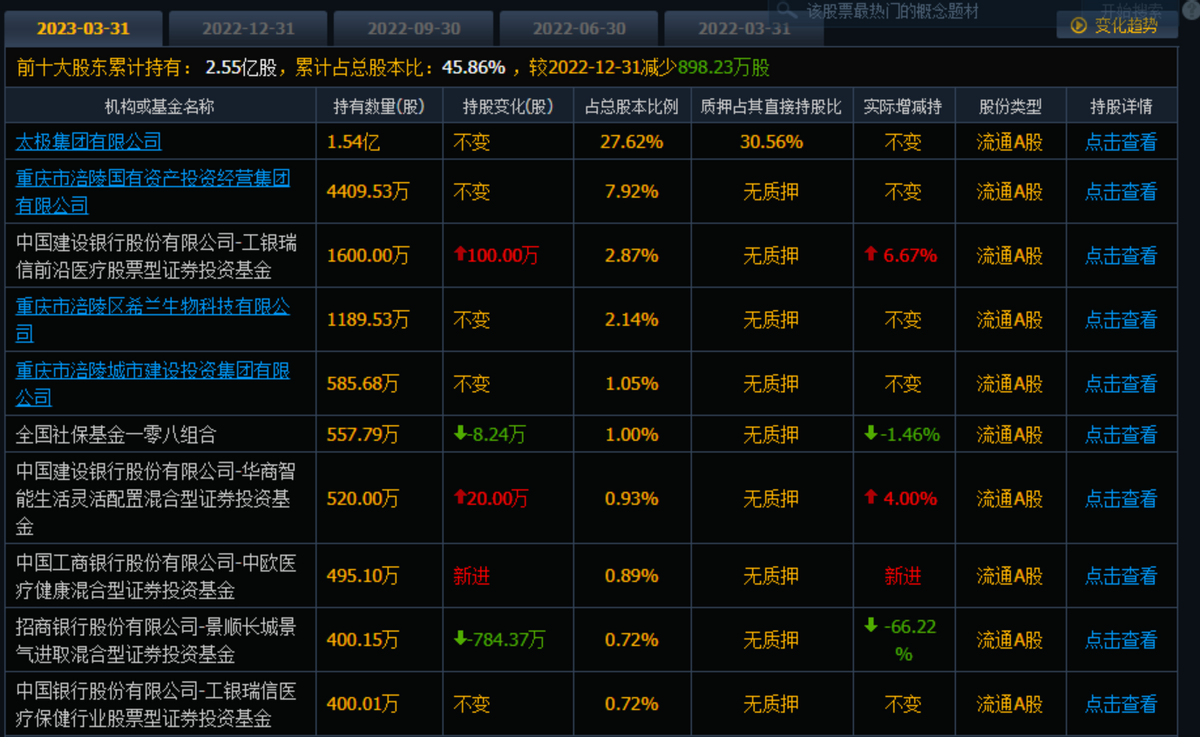Click the green down arrow by -784.37万
The height and width of the screenshot is (737, 1200).
click(x=460, y=638)
